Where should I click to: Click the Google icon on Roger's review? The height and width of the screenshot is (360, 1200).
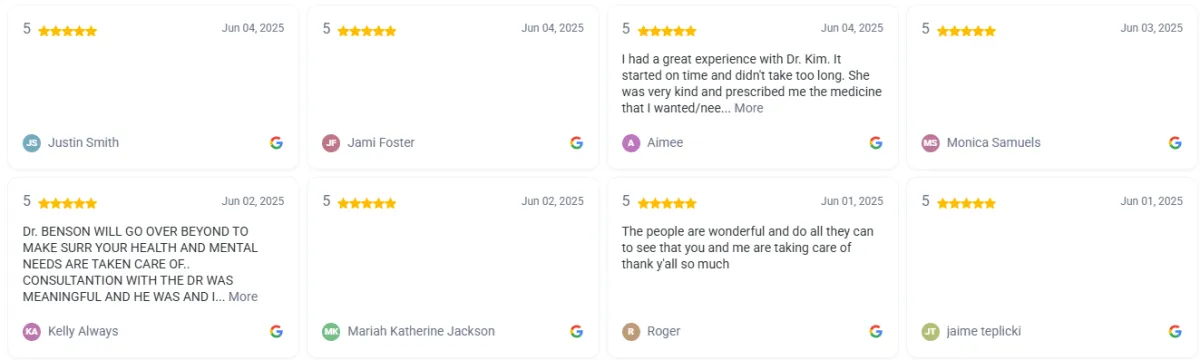876,331
